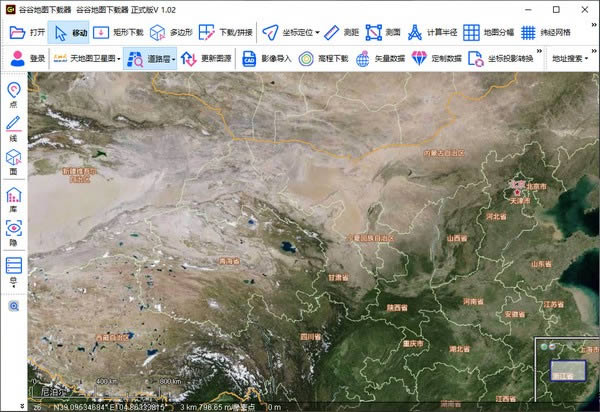Choose the 计算半径 radius compass tool
Viewport: 600px width, 412px height.
432,33
